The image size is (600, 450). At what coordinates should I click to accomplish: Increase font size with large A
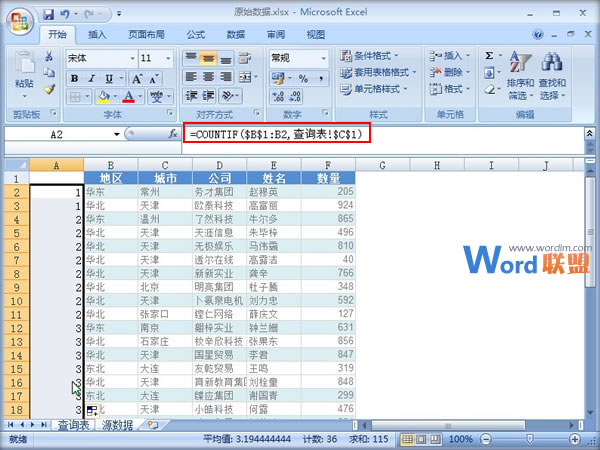(136, 79)
